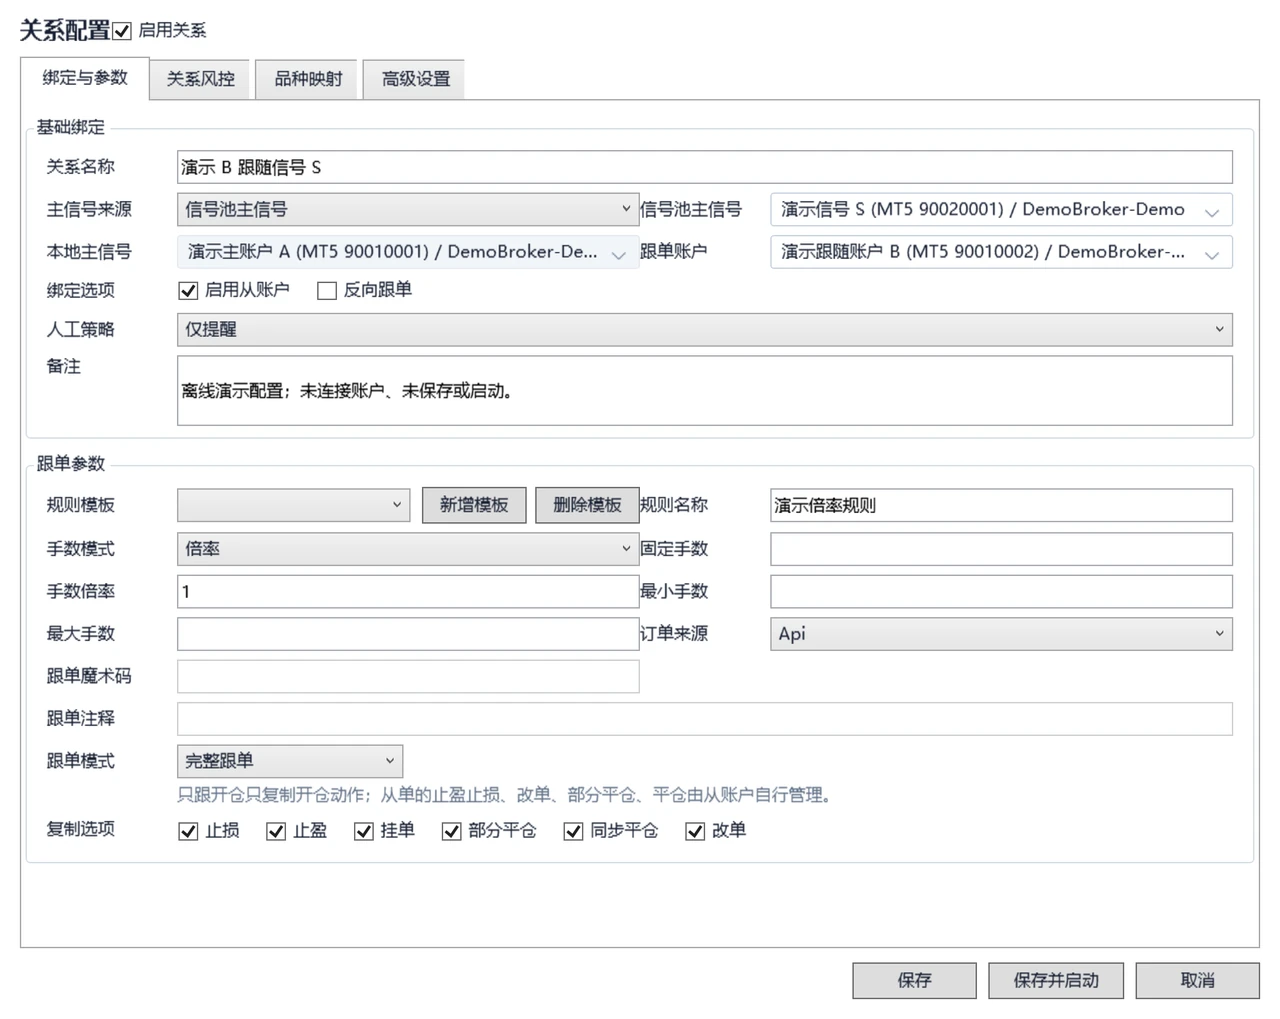
Task: Open the 主信号来源 dropdown
Action: pyautogui.click(x=408, y=209)
